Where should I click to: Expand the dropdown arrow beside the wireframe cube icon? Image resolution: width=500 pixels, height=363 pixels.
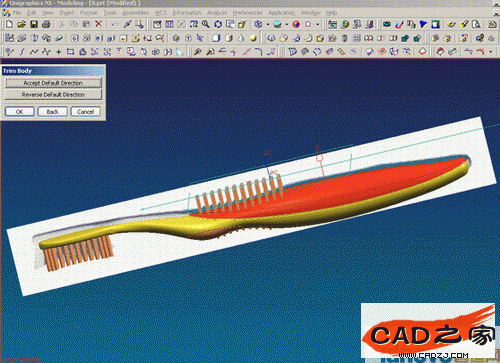[268, 24]
